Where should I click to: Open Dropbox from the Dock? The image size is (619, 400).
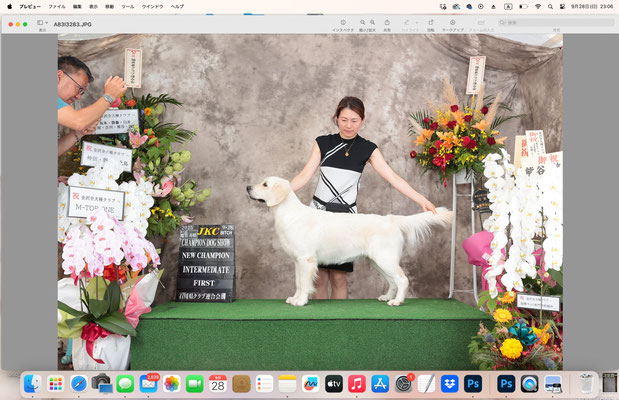[x=450, y=384]
